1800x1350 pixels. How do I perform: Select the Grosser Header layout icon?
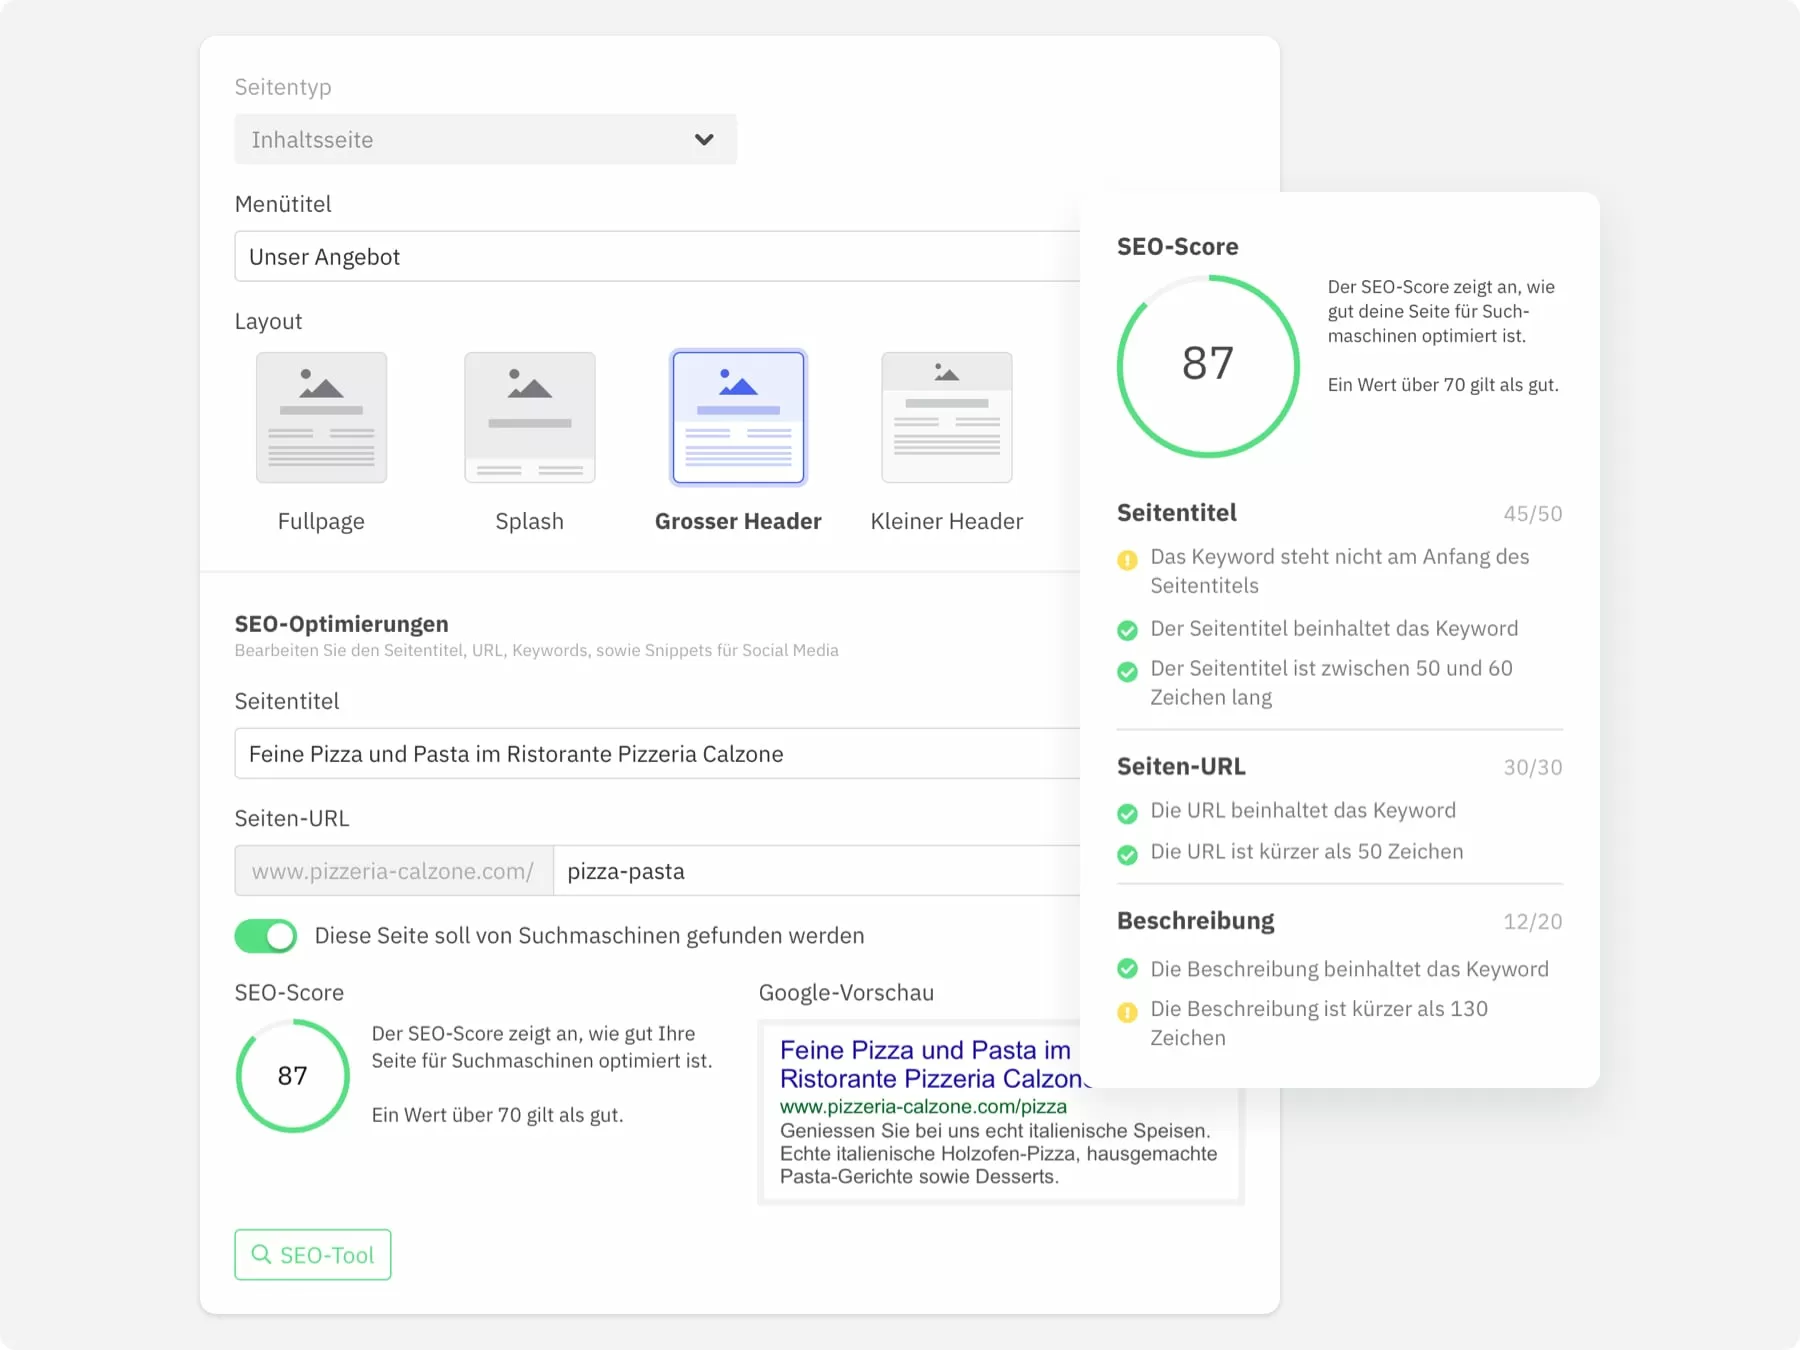(x=738, y=417)
